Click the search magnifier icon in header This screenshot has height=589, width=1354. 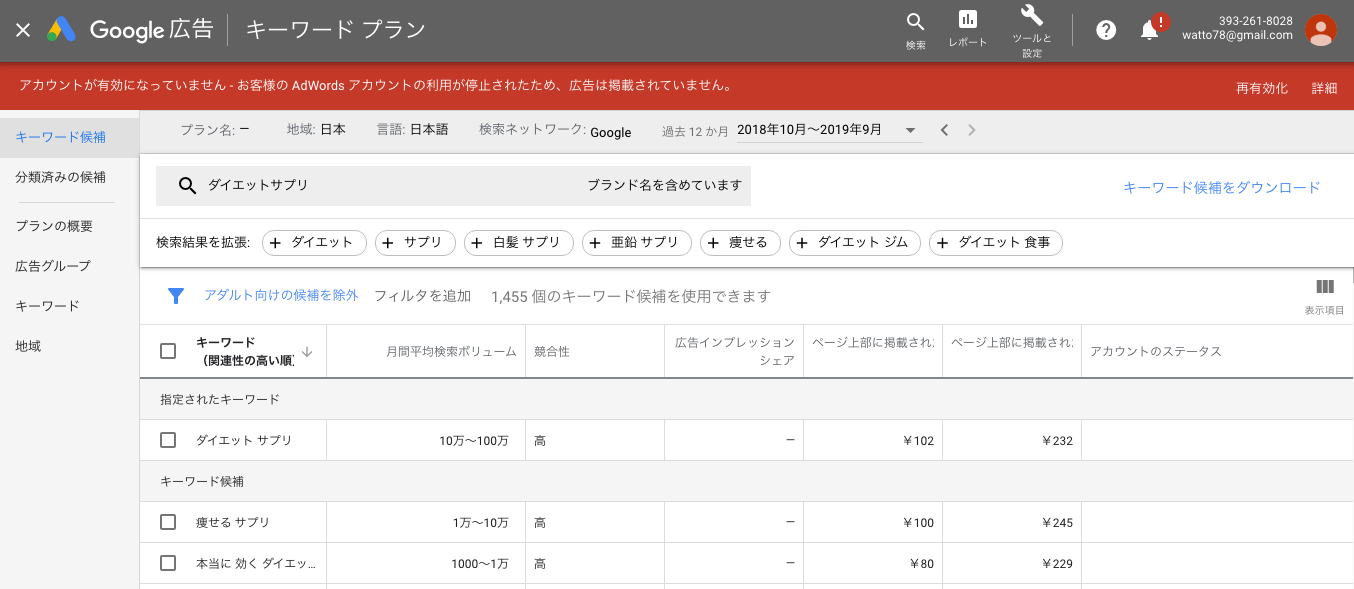tap(915, 23)
